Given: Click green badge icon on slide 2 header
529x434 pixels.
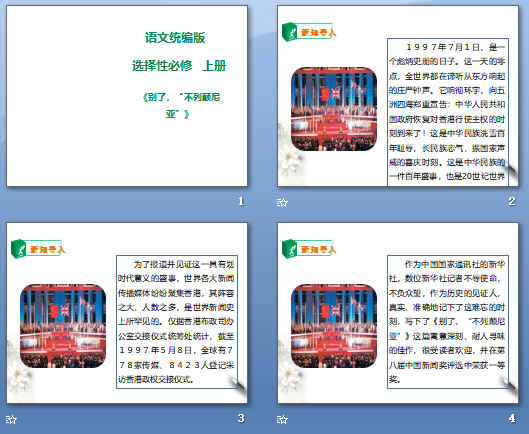Looking at the screenshot, I should tap(289, 32).
